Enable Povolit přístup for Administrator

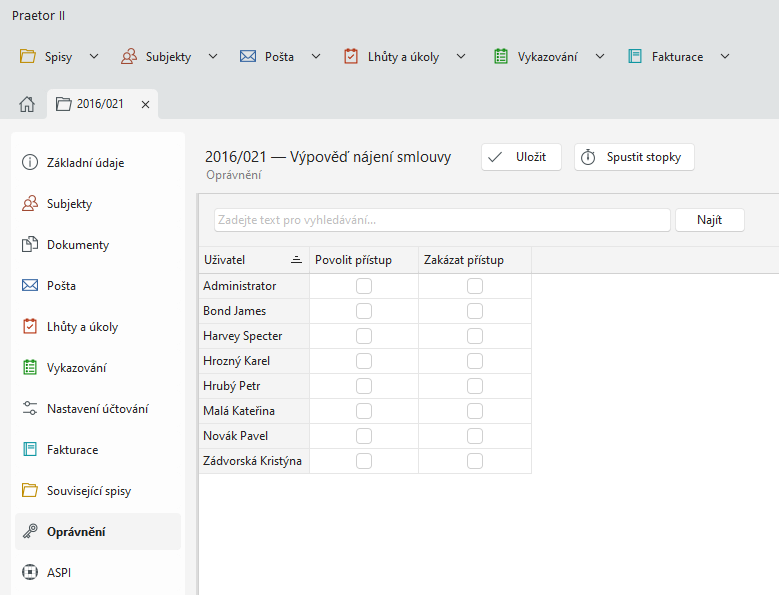[364, 286]
